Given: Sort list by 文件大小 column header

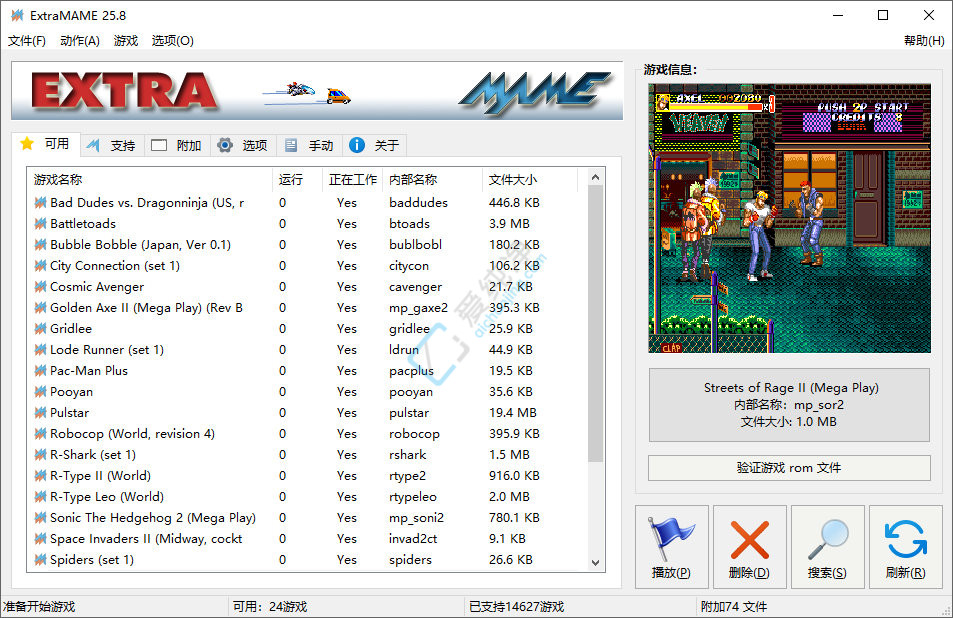Looking at the screenshot, I should point(512,180).
